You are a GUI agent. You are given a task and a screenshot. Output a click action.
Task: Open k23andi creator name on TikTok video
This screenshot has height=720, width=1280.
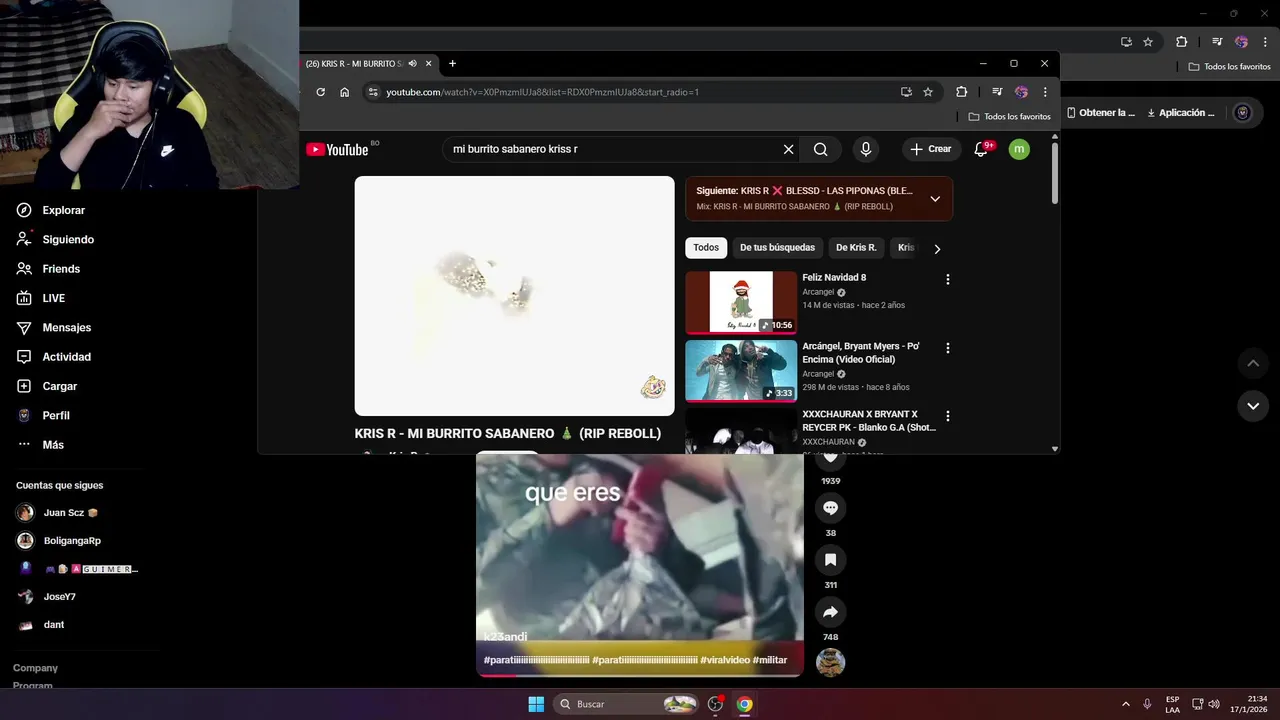[505, 637]
